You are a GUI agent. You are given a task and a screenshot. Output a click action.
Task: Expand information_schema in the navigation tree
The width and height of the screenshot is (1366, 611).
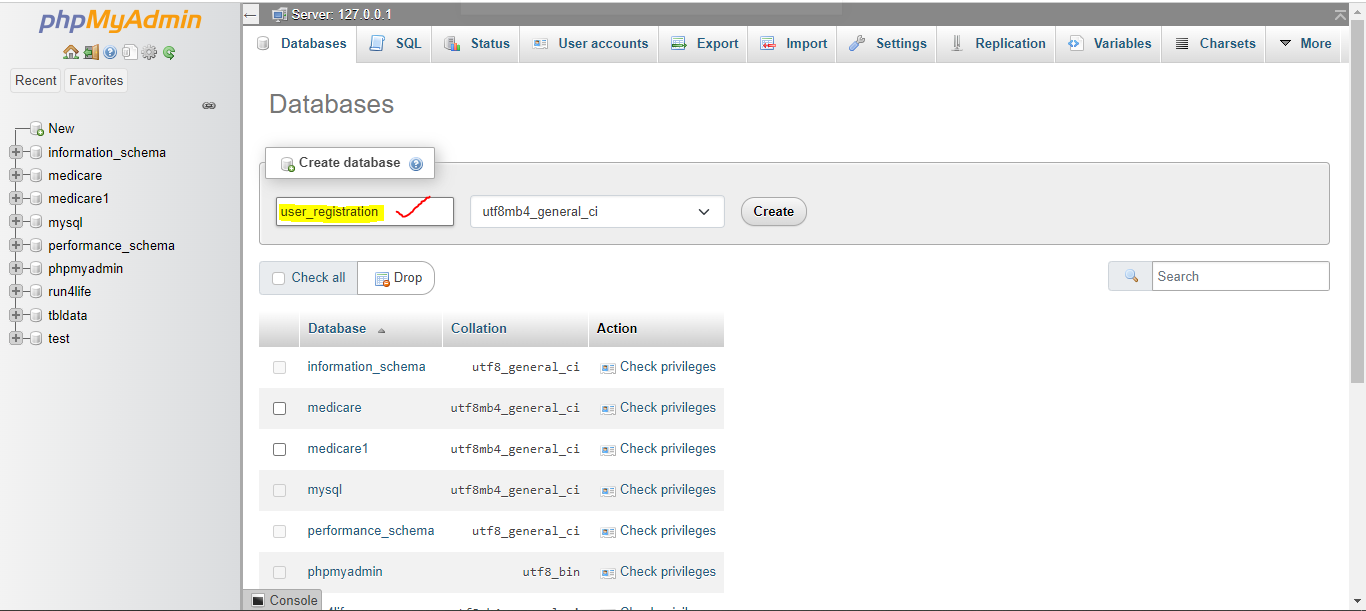[x=16, y=153]
